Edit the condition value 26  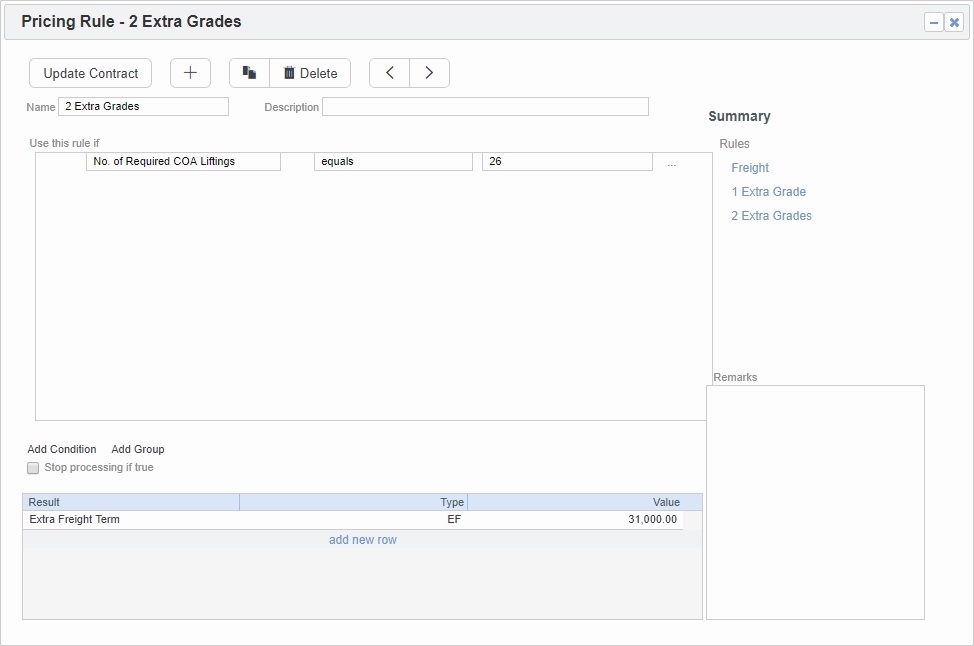pyautogui.click(x=566, y=162)
